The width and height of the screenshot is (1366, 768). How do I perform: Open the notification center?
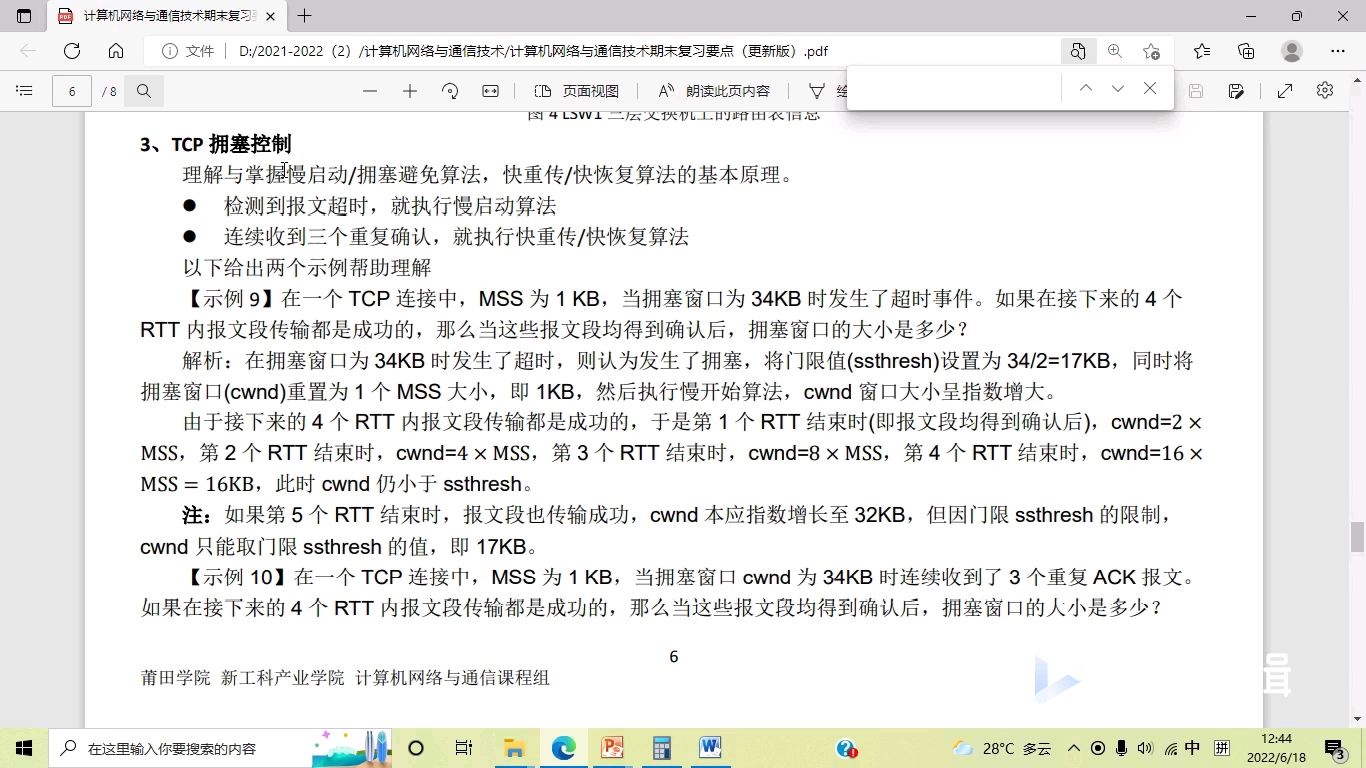[1334, 748]
